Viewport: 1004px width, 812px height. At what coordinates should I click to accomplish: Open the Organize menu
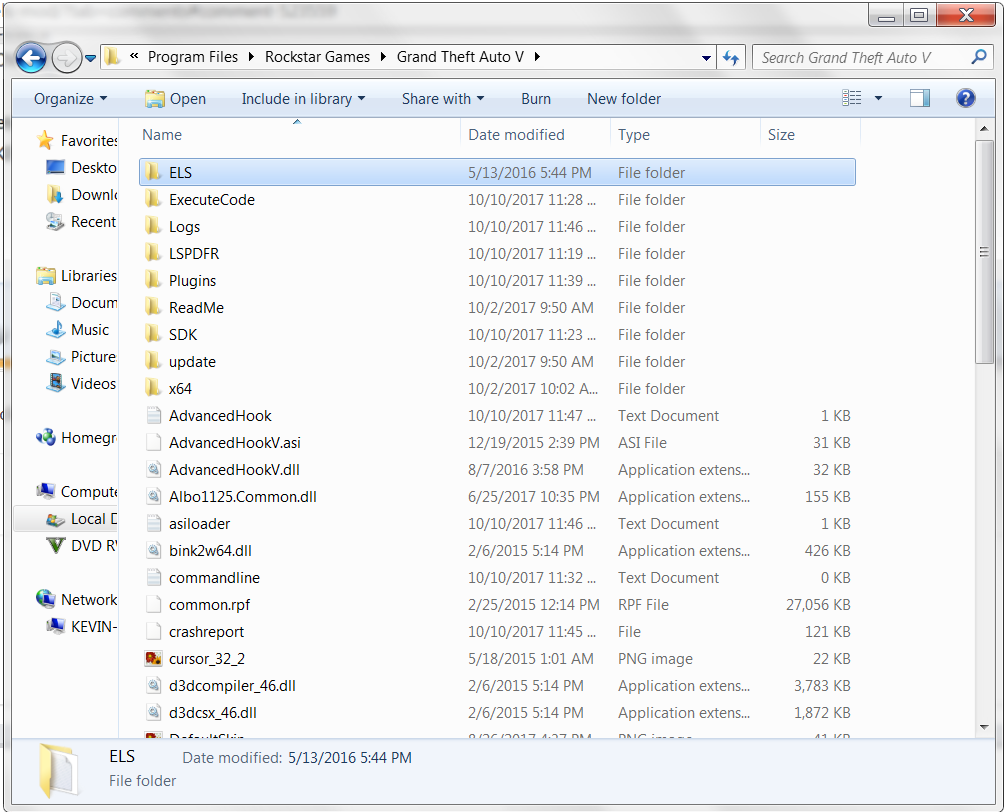pyautogui.click(x=70, y=99)
